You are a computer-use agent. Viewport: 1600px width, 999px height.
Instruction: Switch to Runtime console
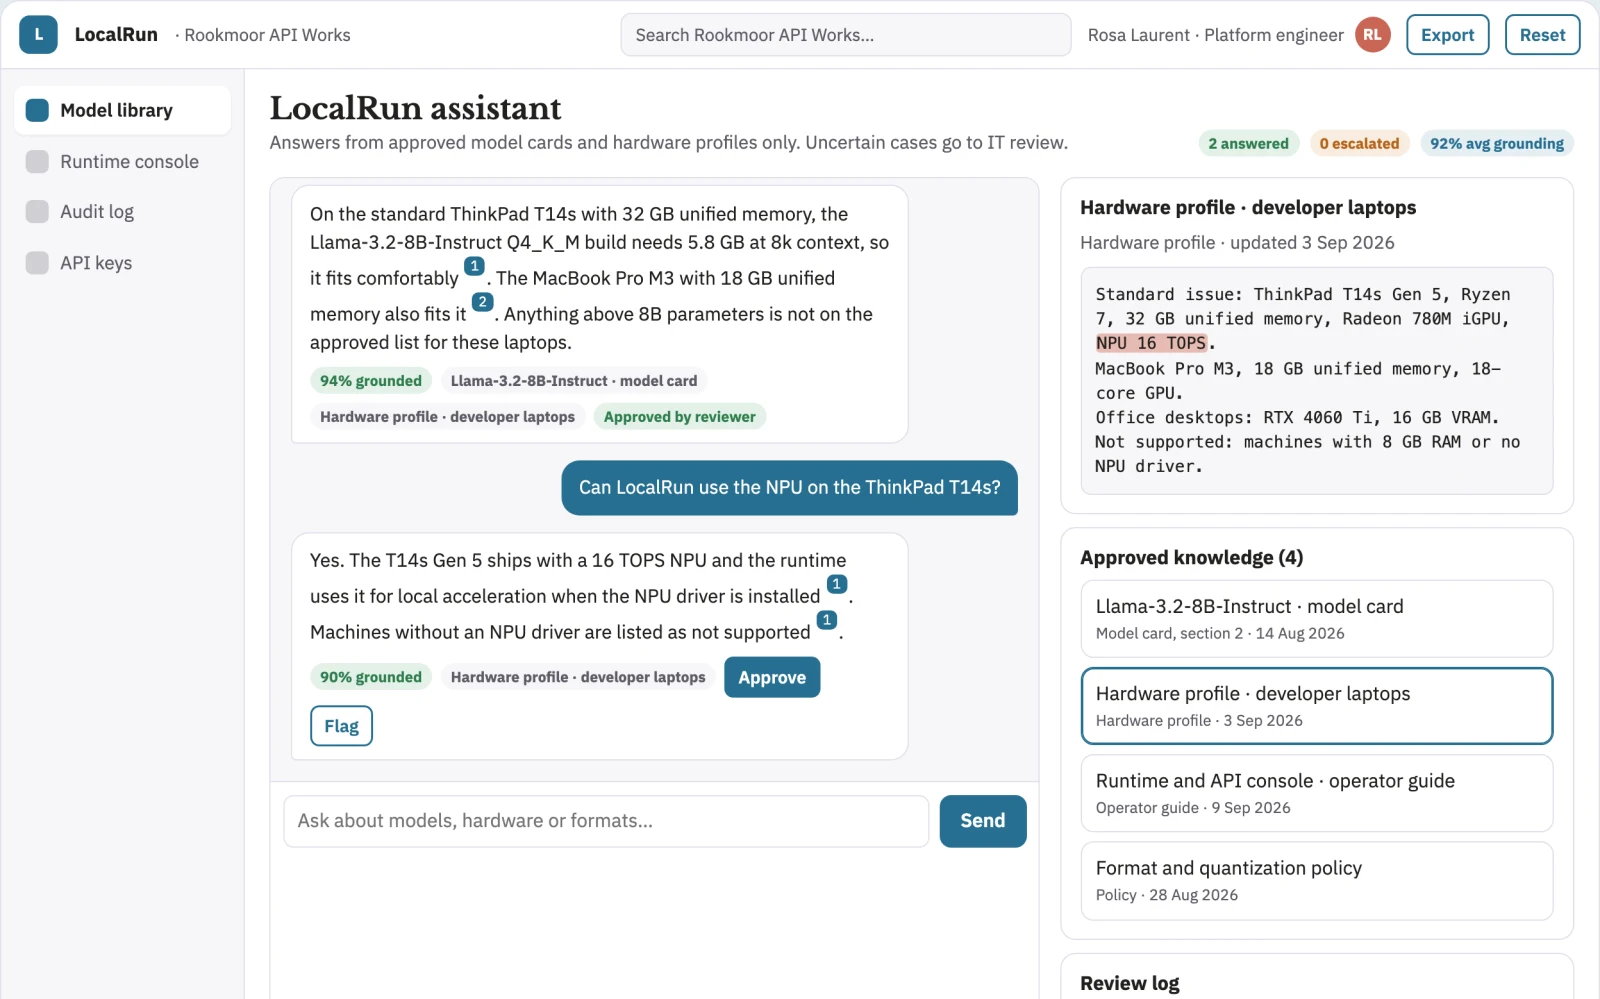(x=122, y=162)
